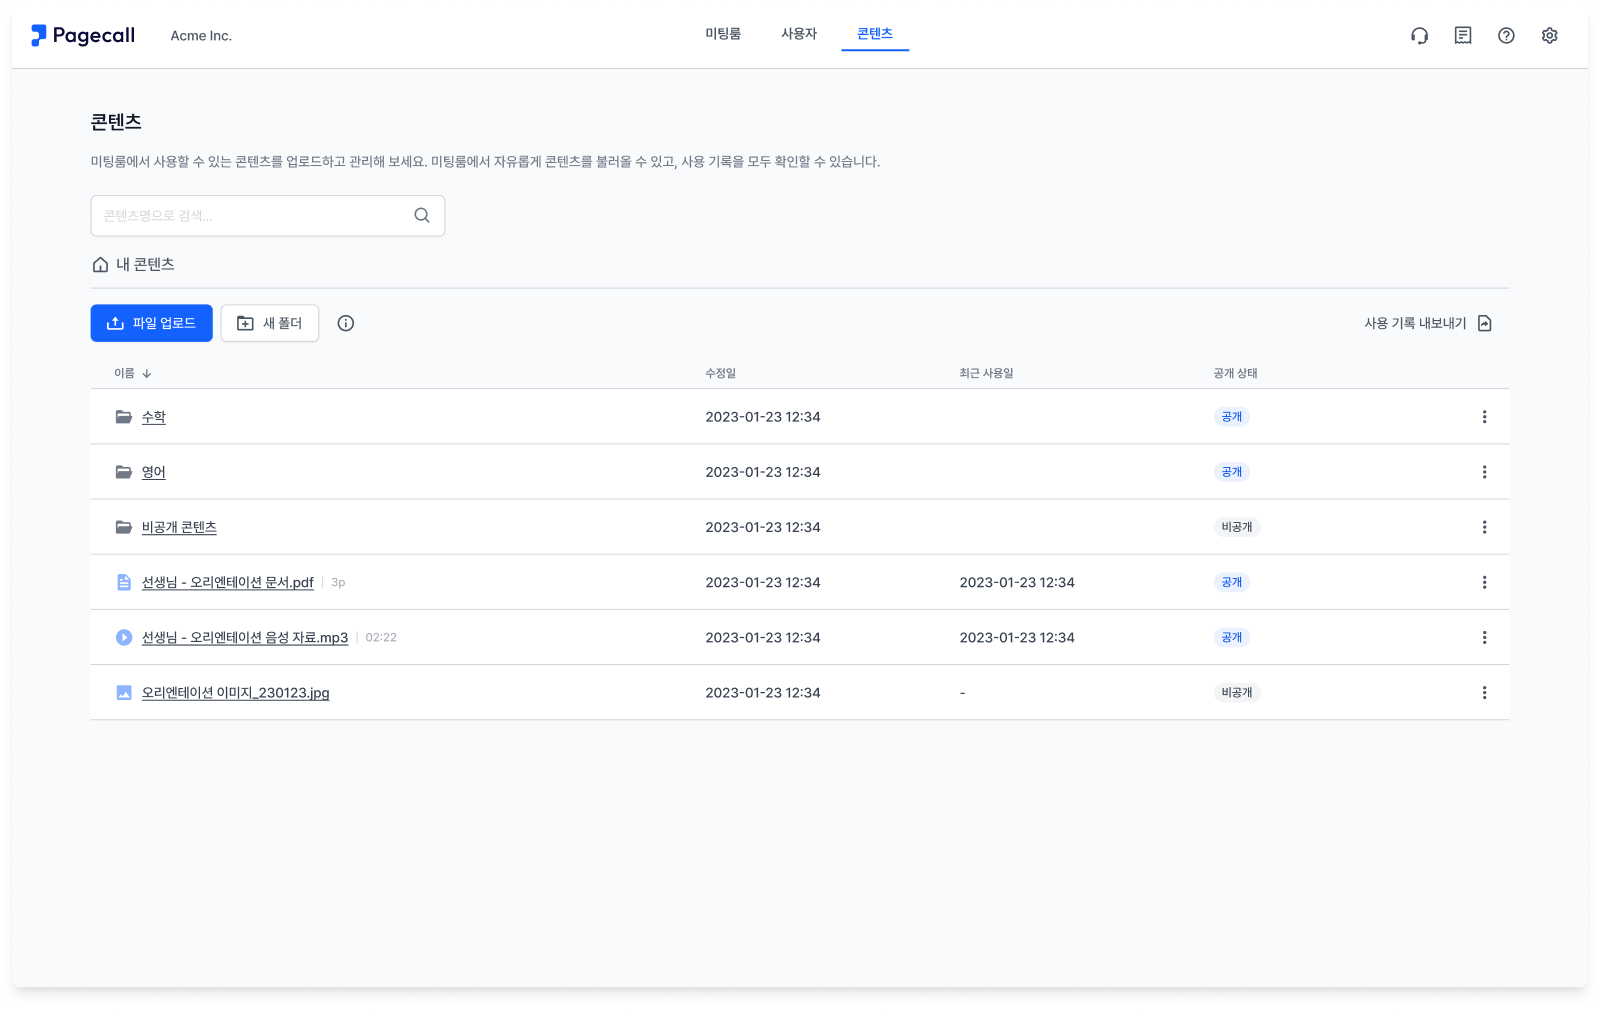Open the 영어 folder link

[154, 472]
